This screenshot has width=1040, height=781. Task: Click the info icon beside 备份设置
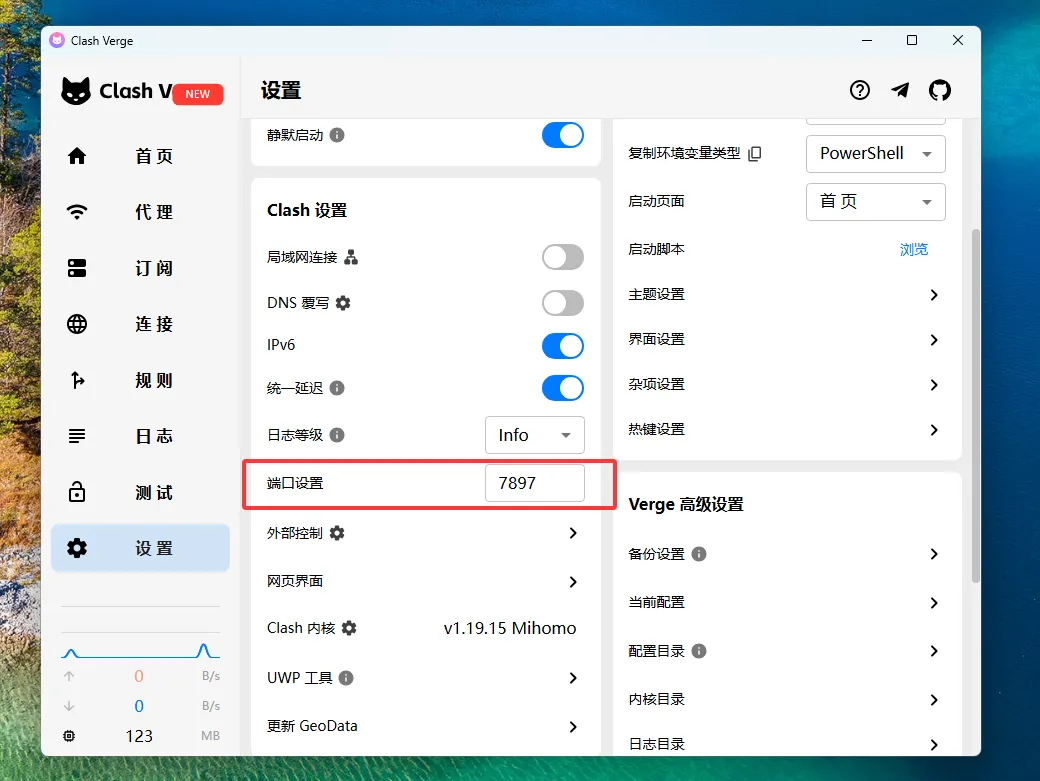(699, 554)
